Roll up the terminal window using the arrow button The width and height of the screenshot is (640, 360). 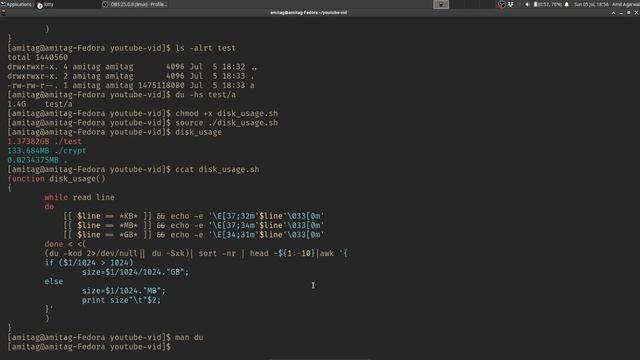[613, 13]
